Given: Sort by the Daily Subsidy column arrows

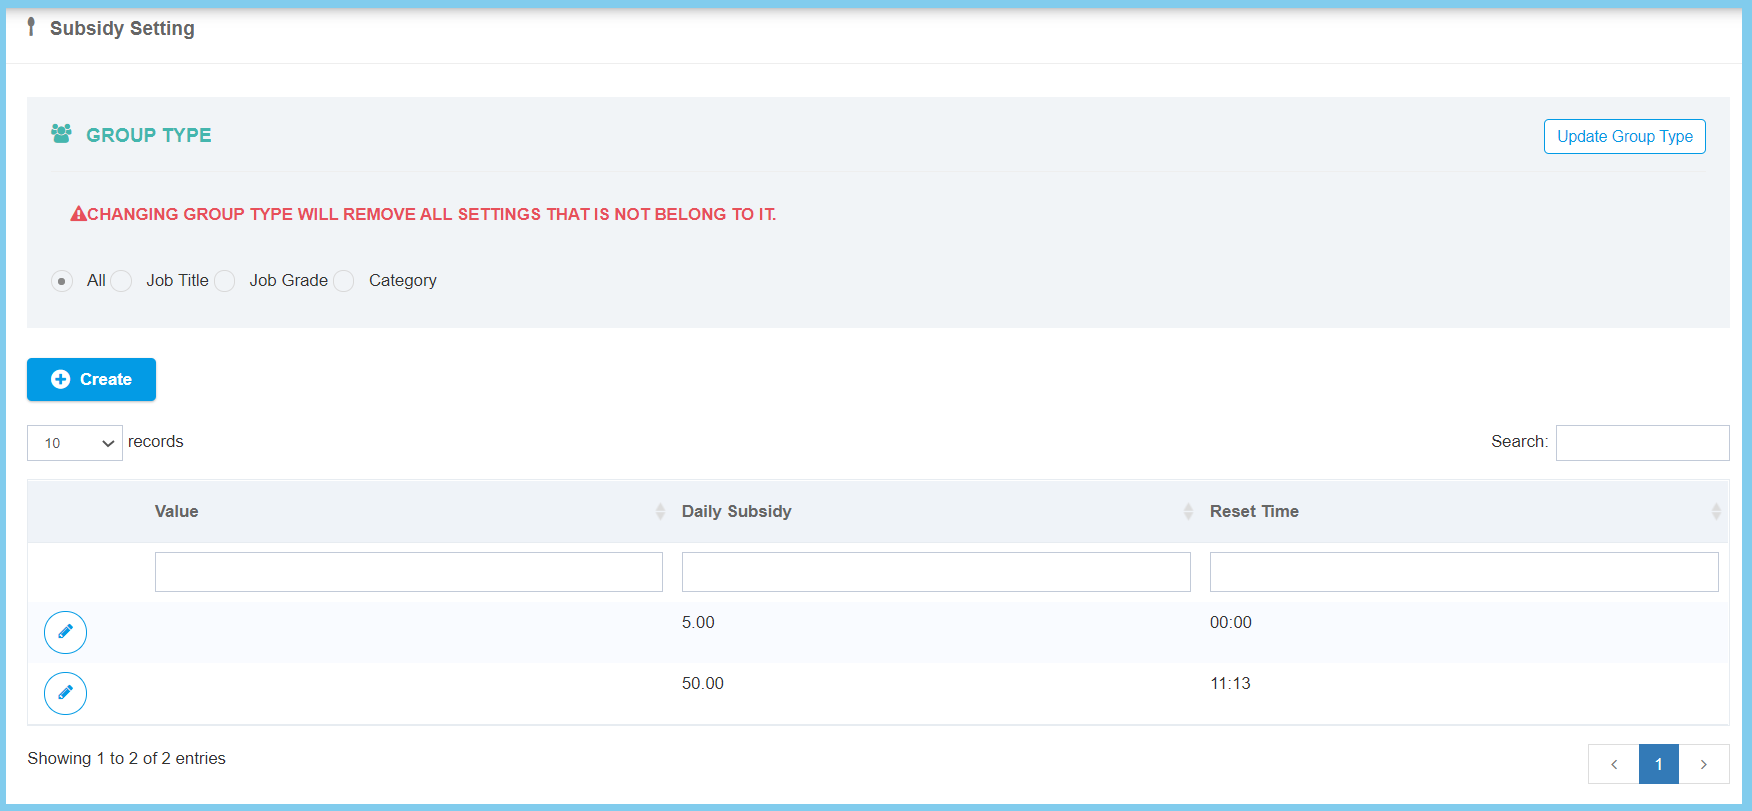Looking at the screenshot, I should [1188, 511].
